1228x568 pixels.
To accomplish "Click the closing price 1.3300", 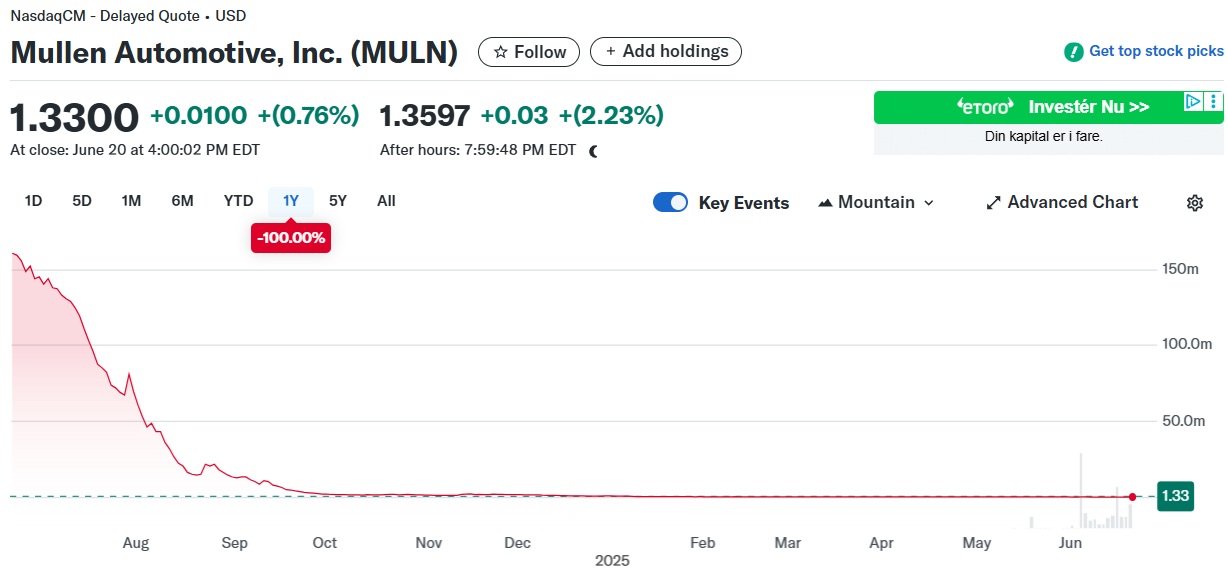I will tap(74, 117).
